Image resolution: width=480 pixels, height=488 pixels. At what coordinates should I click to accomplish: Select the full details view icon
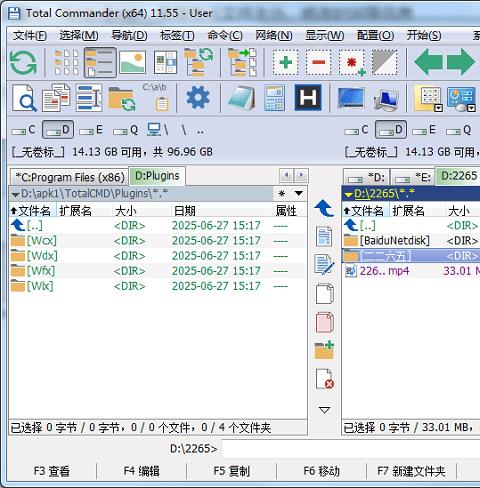[x=100, y=62]
